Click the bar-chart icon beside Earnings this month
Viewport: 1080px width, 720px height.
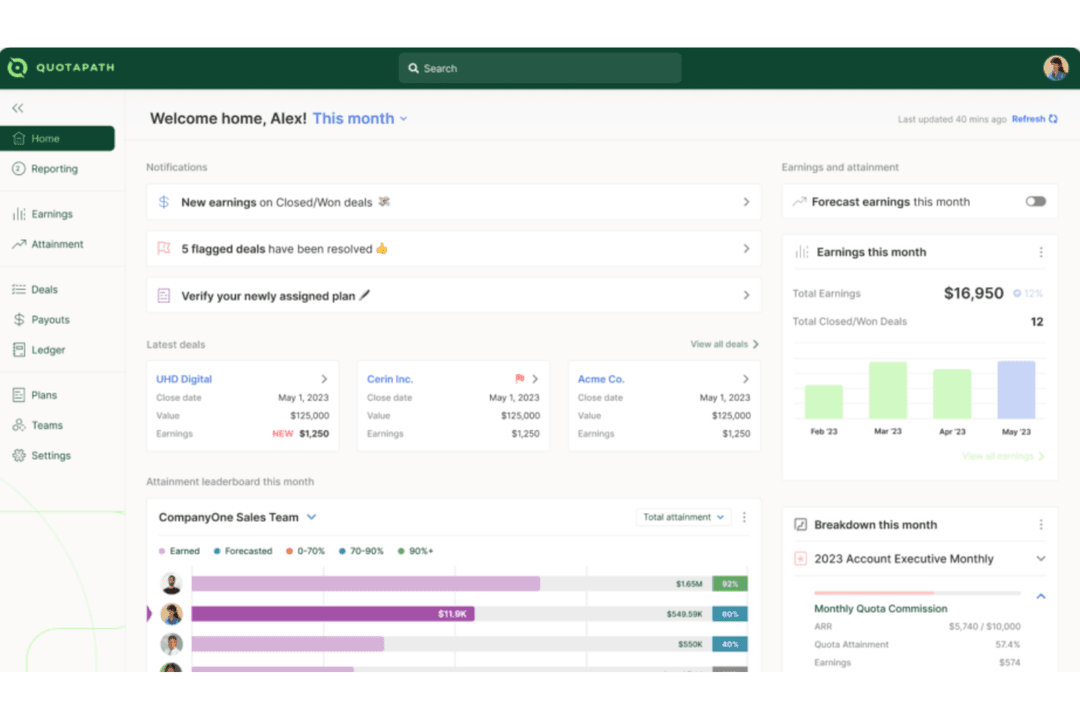[x=802, y=252]
